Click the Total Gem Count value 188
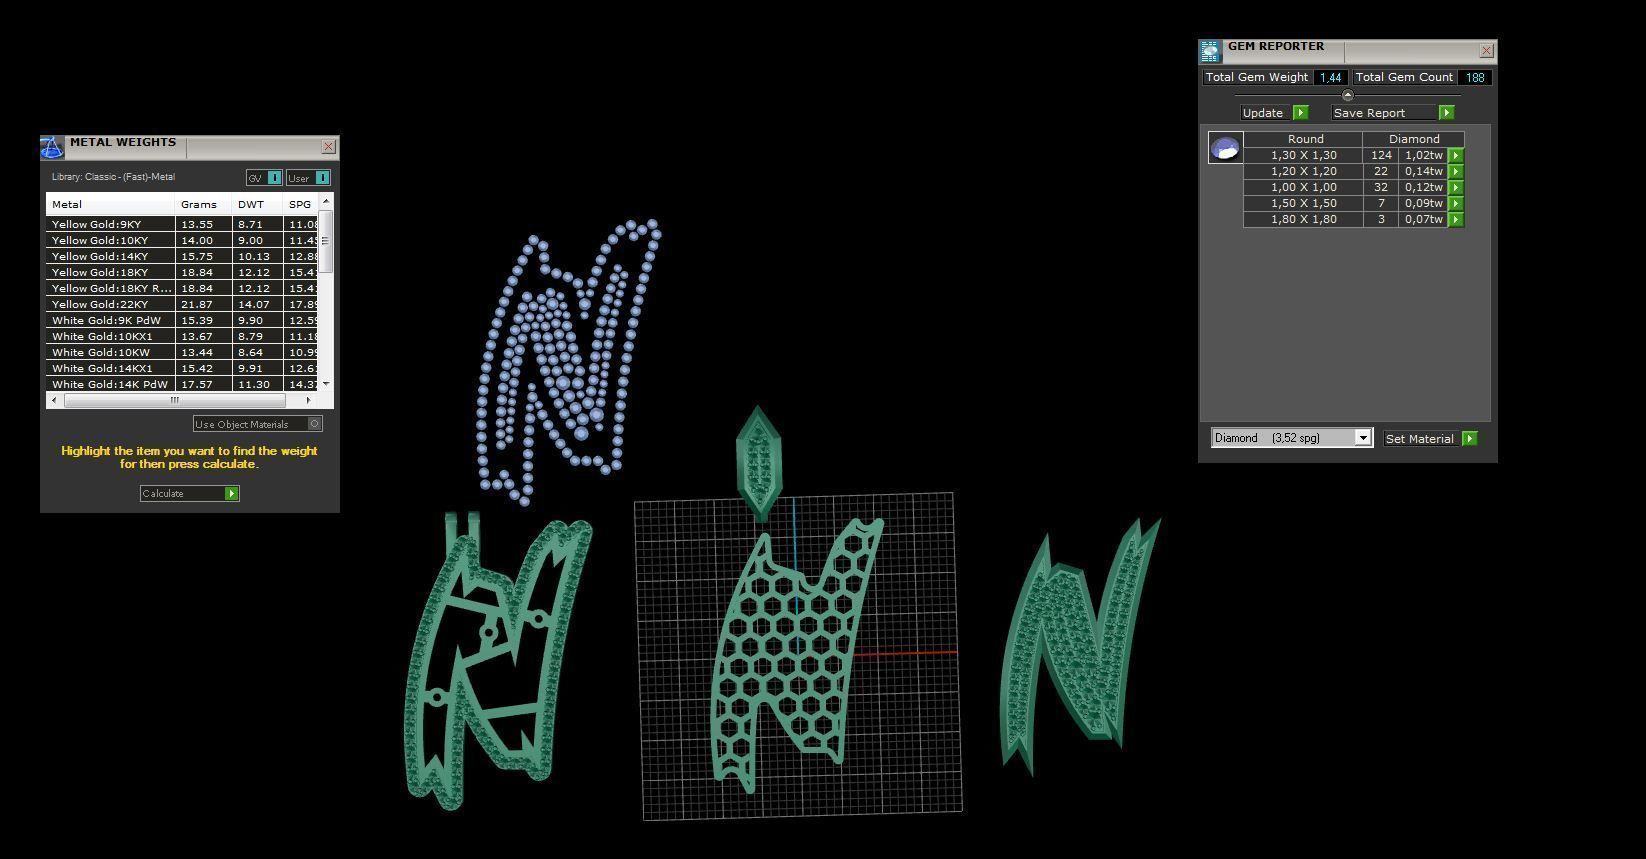 [x=1475, y=77]
